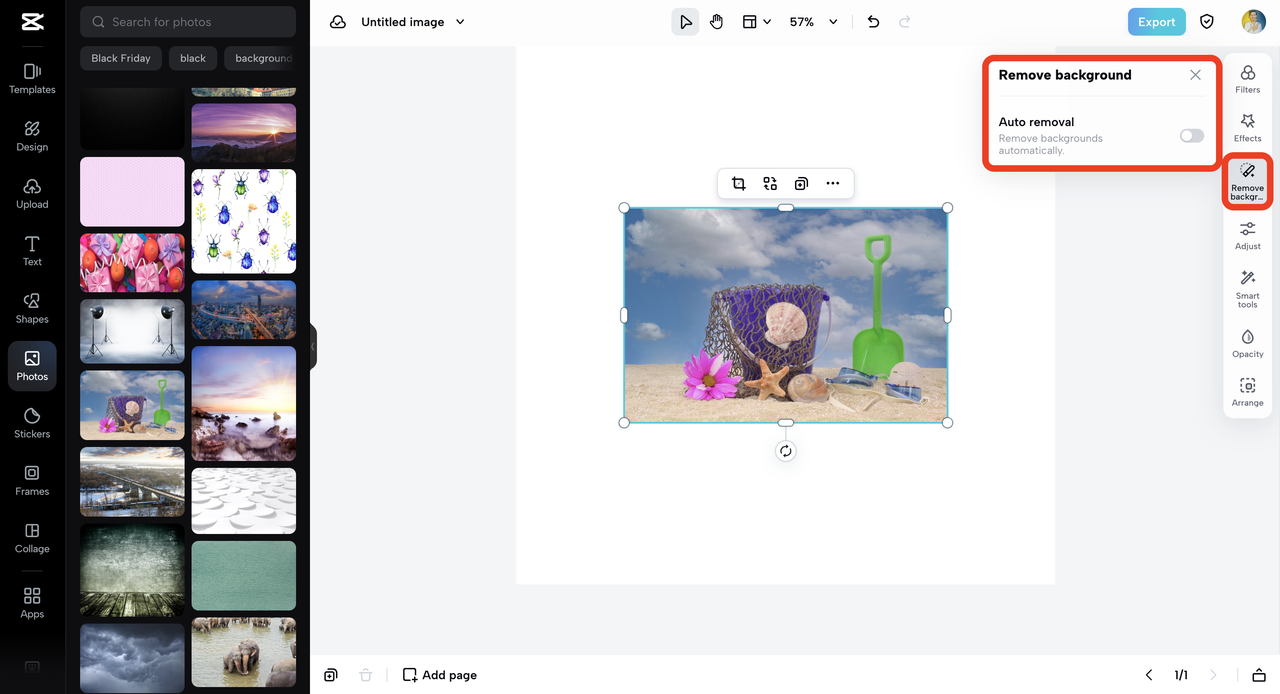
Task: Open the Effects tool
Action: (1248, 128)
